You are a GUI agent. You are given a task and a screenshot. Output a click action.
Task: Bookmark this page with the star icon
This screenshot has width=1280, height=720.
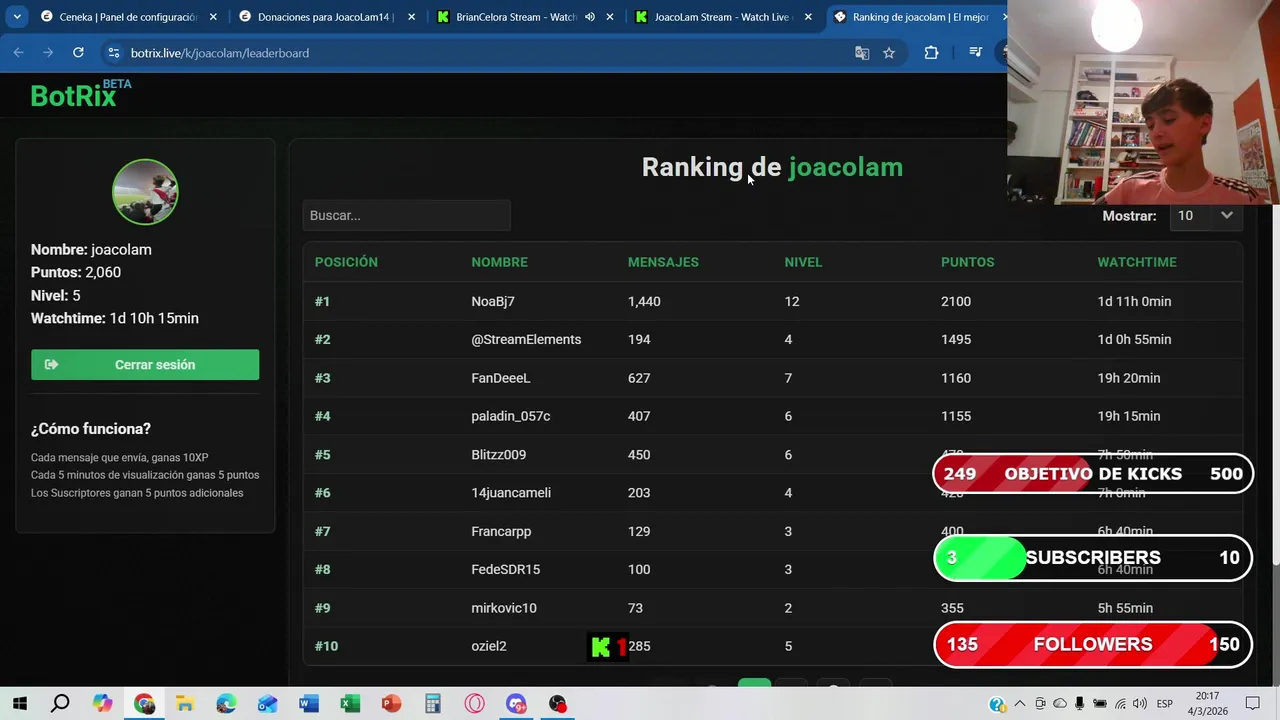pyautogui.click(x=889, y=53)
